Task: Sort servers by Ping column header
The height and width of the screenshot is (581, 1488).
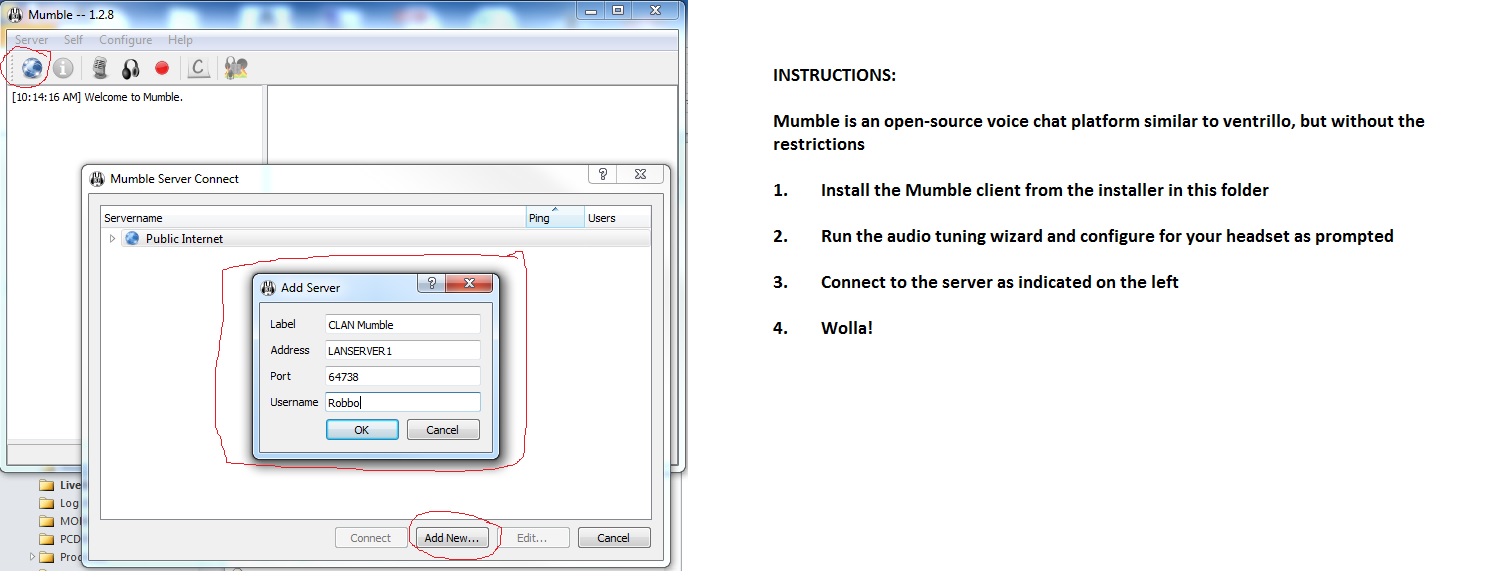Action: (555, 218)
